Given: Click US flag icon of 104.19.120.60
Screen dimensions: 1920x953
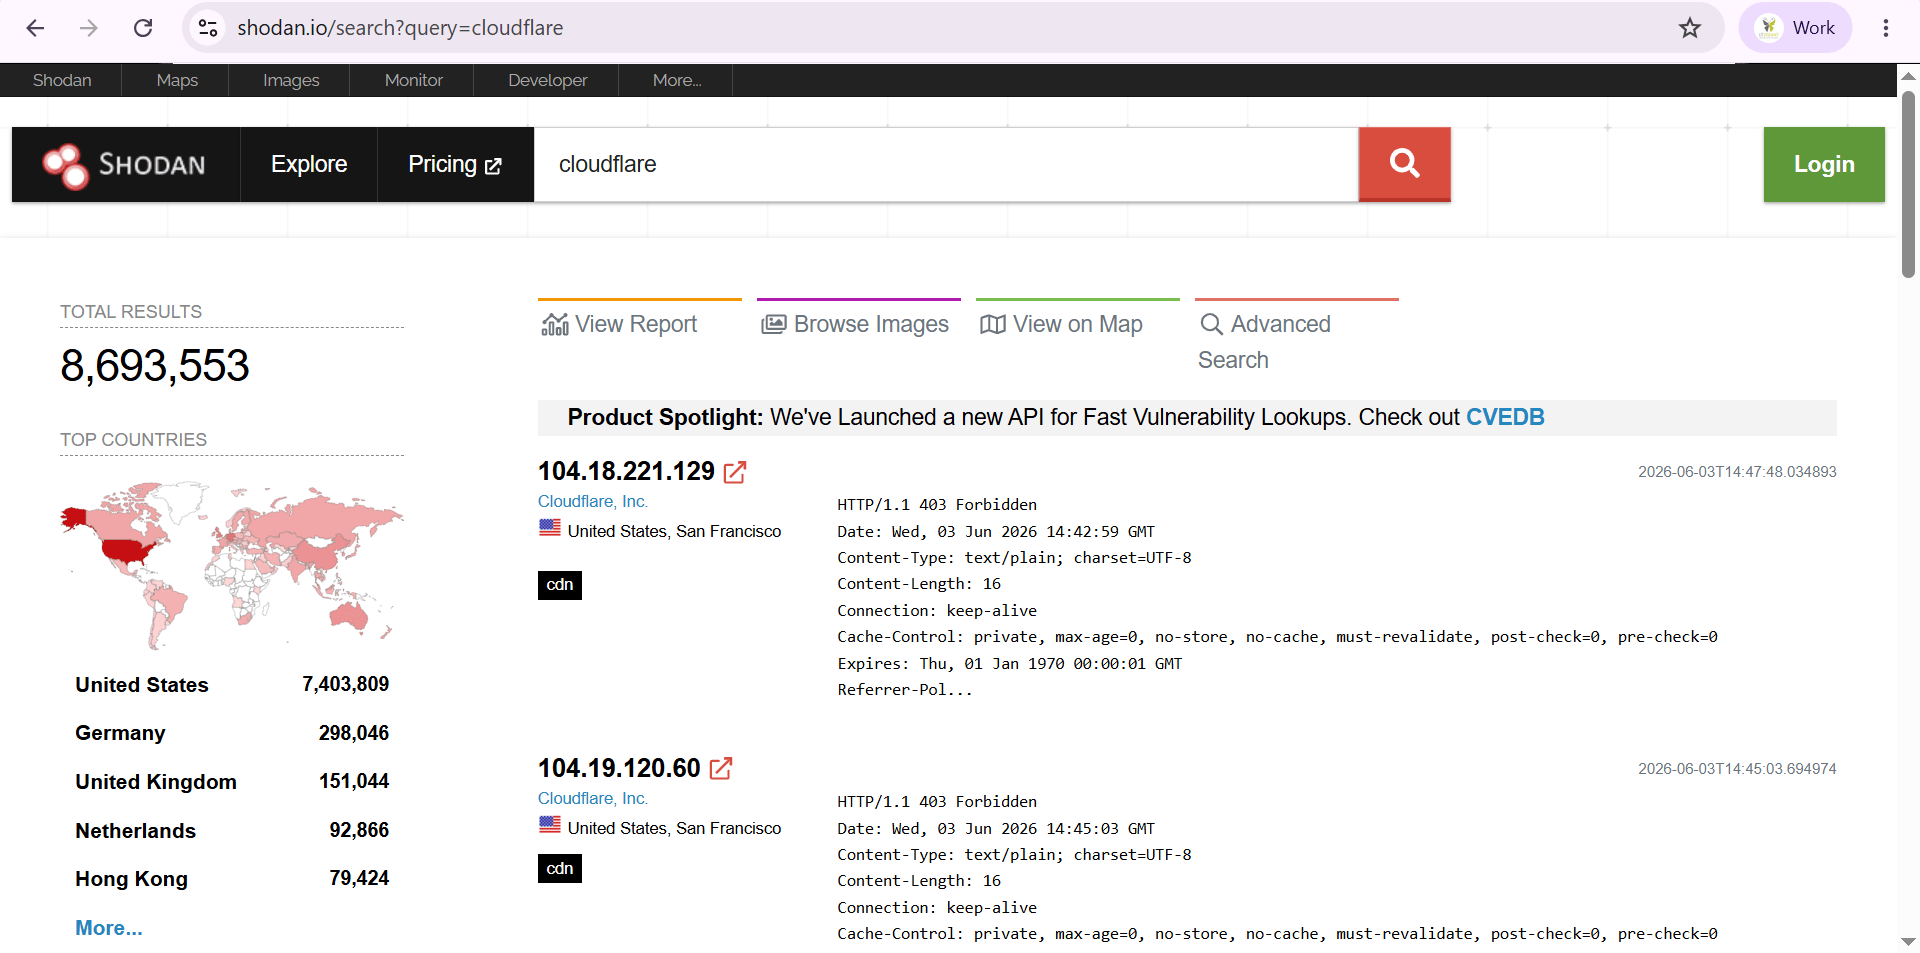Looking at the screenshot, I should (x=550, y=825).
